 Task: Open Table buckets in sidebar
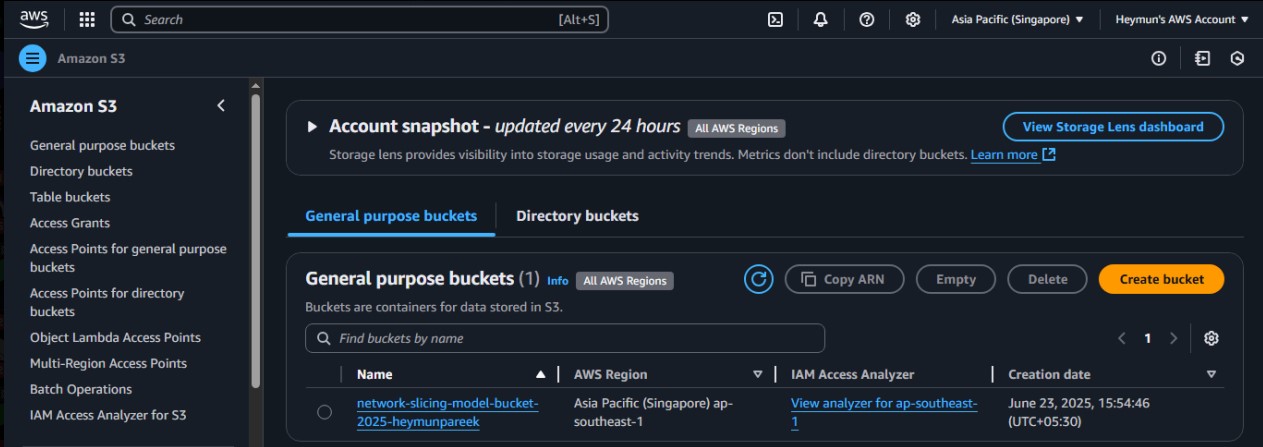pos(70,197)
